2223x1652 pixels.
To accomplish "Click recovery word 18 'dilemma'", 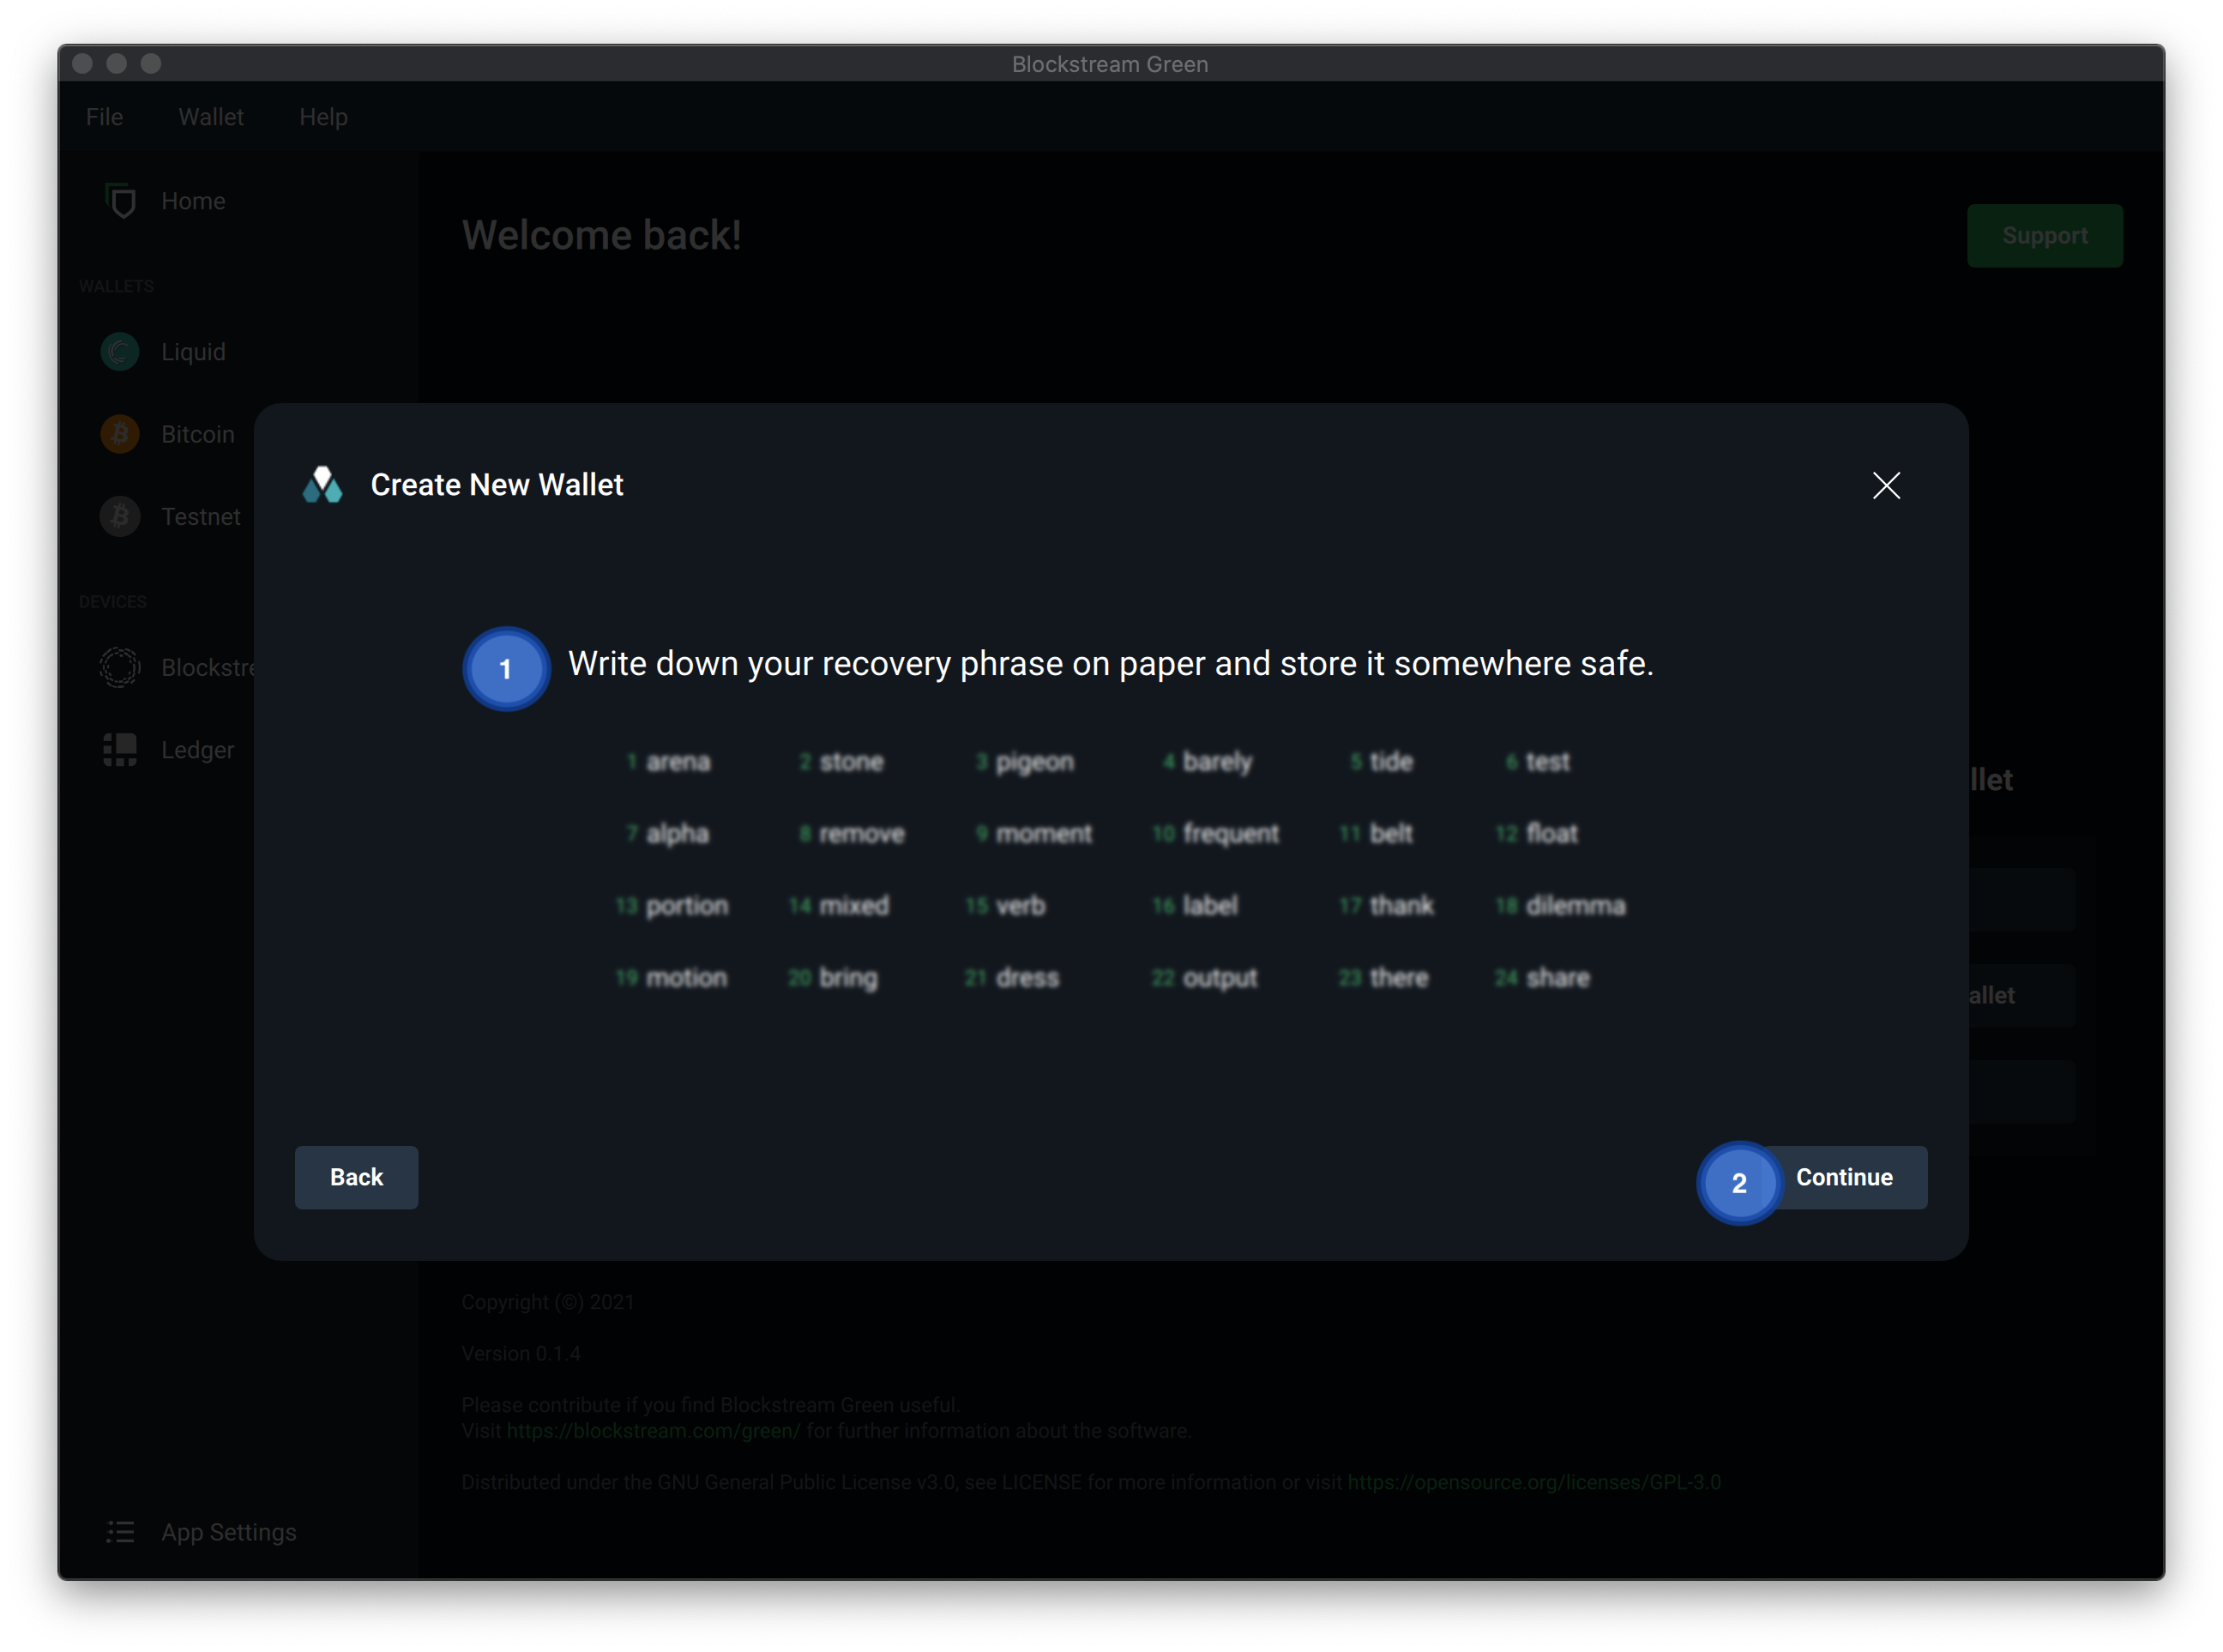I will pos(1575,906).
